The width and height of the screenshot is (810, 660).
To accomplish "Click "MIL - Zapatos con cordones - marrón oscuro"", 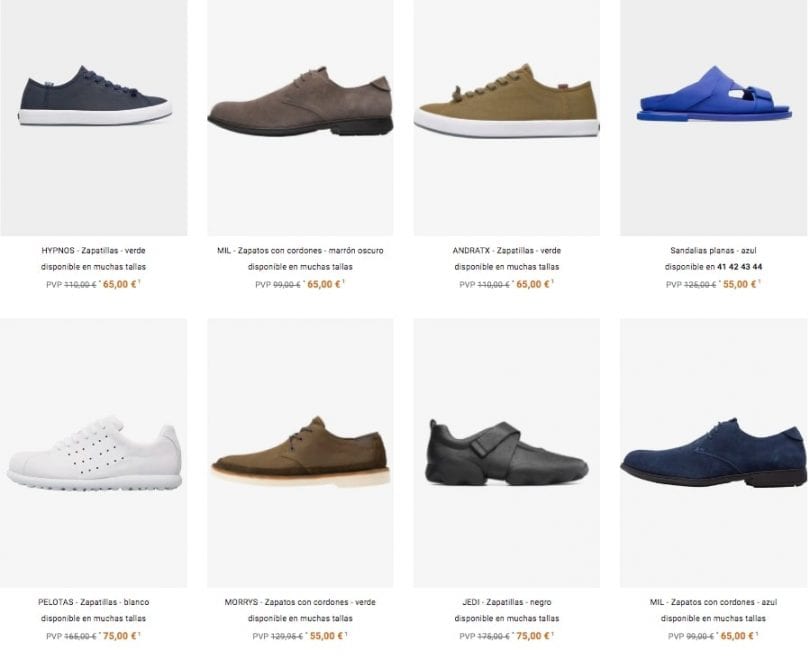I will pos(300,251).
